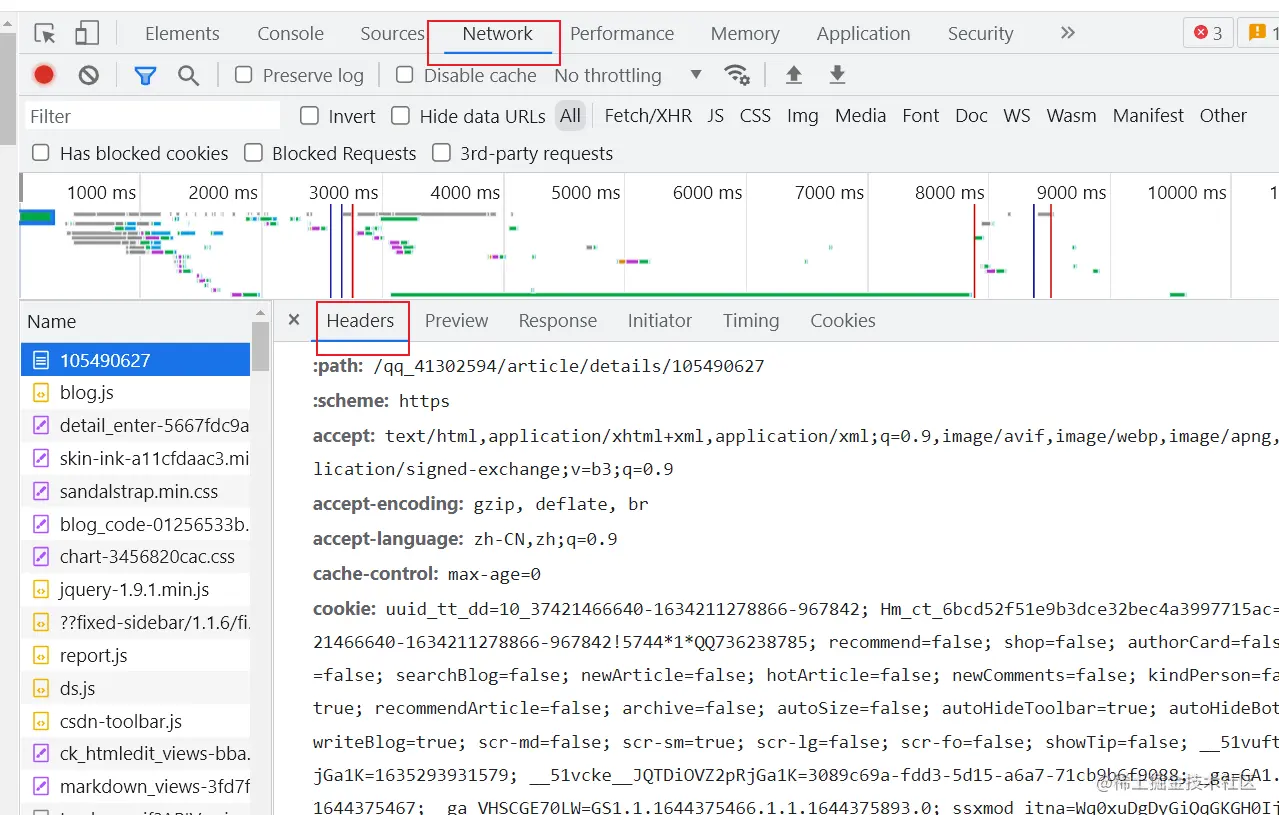
Task: Select the Network panel tab
Action: [x=498, y=33]
